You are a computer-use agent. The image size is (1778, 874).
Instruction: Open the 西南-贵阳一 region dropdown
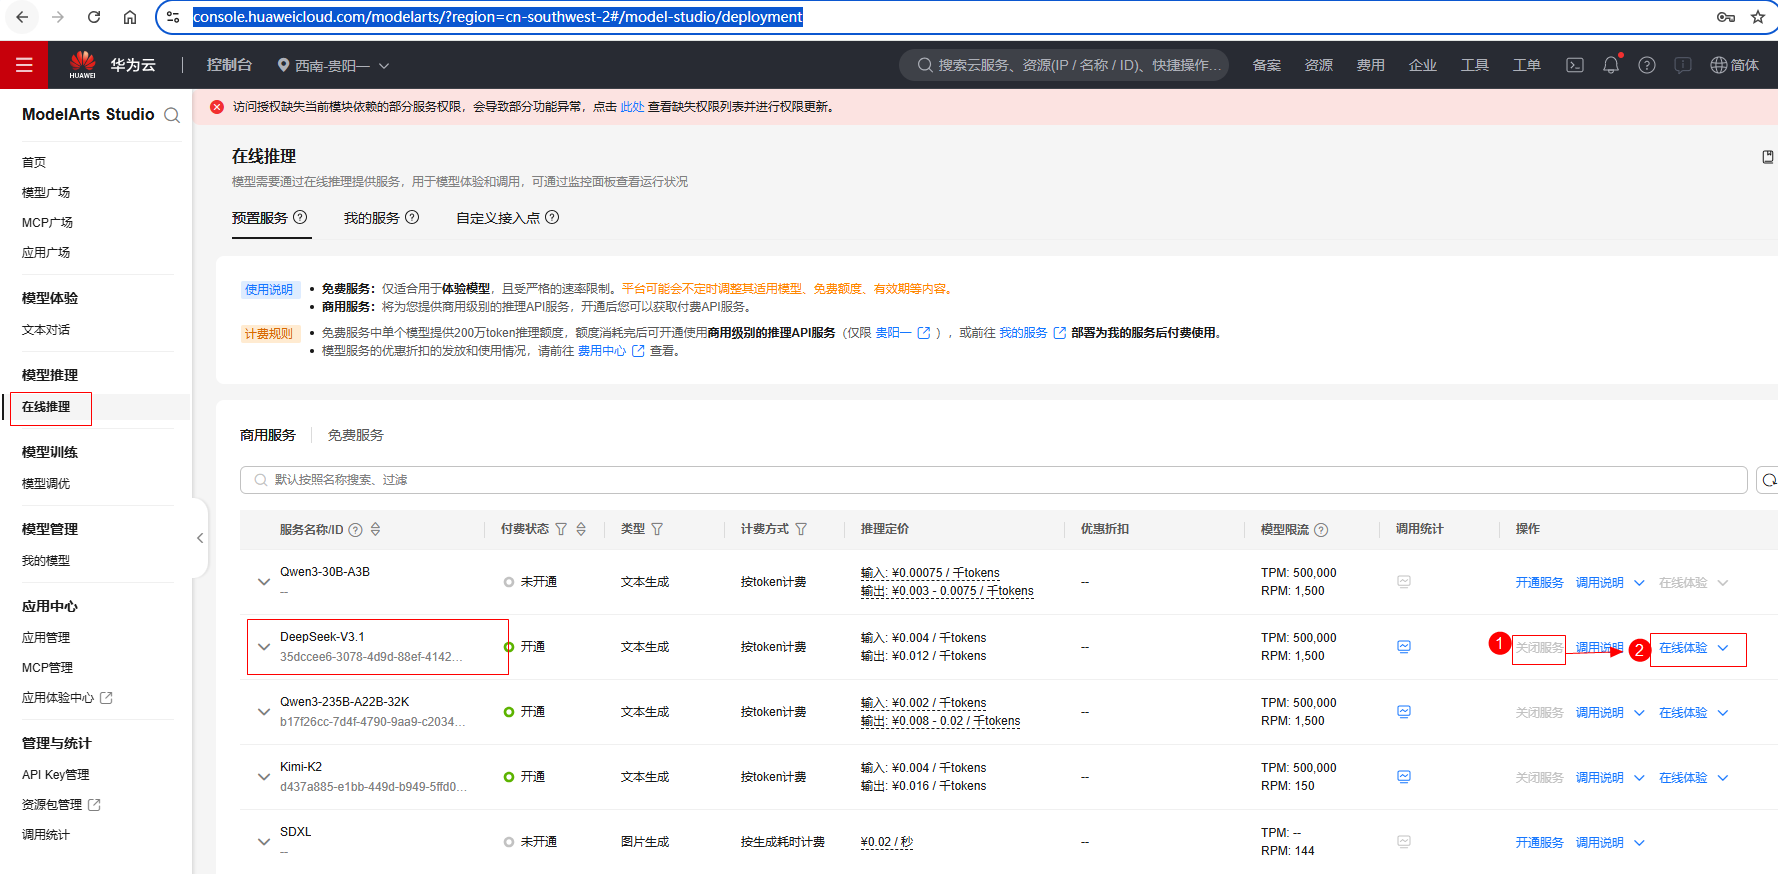click(334, 66)
